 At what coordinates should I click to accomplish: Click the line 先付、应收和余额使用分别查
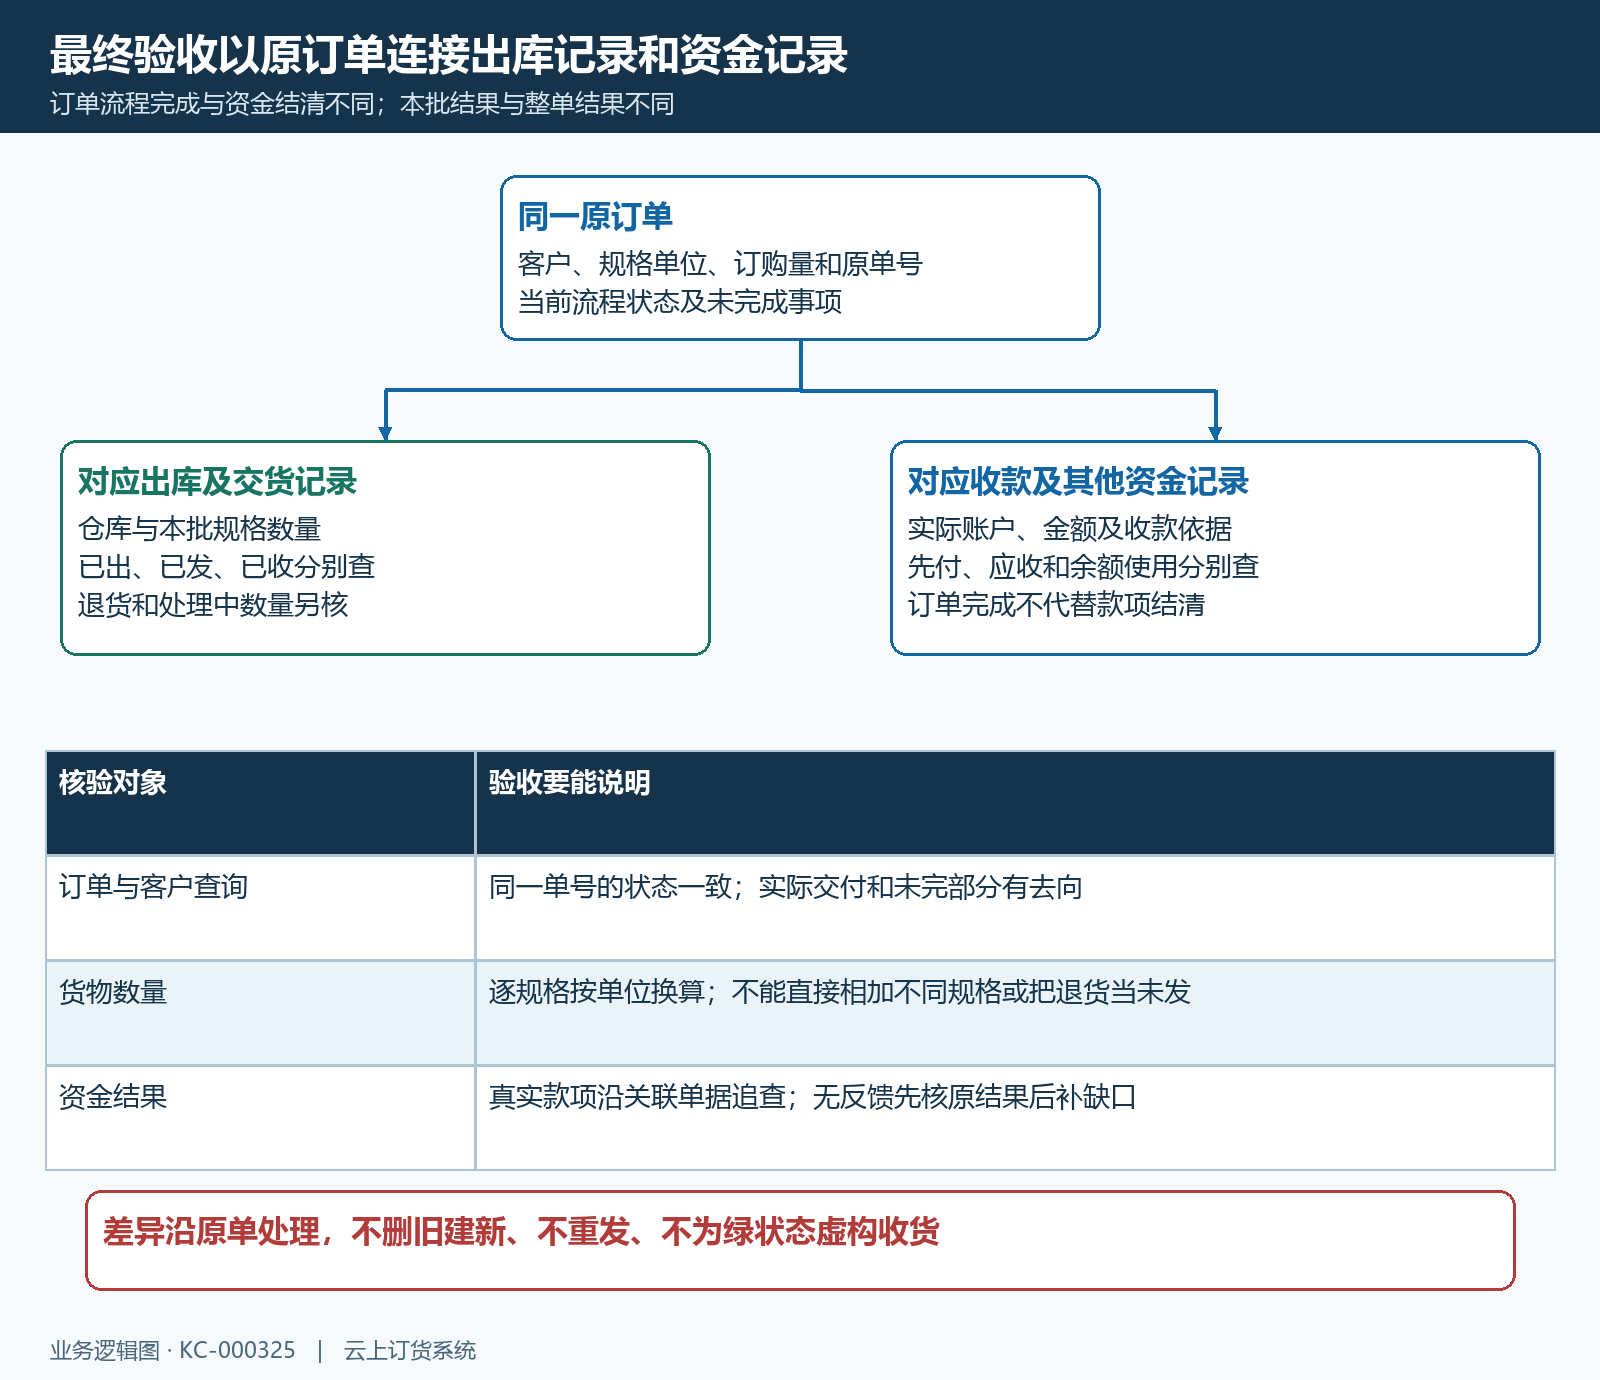(x=1083, y=567)
